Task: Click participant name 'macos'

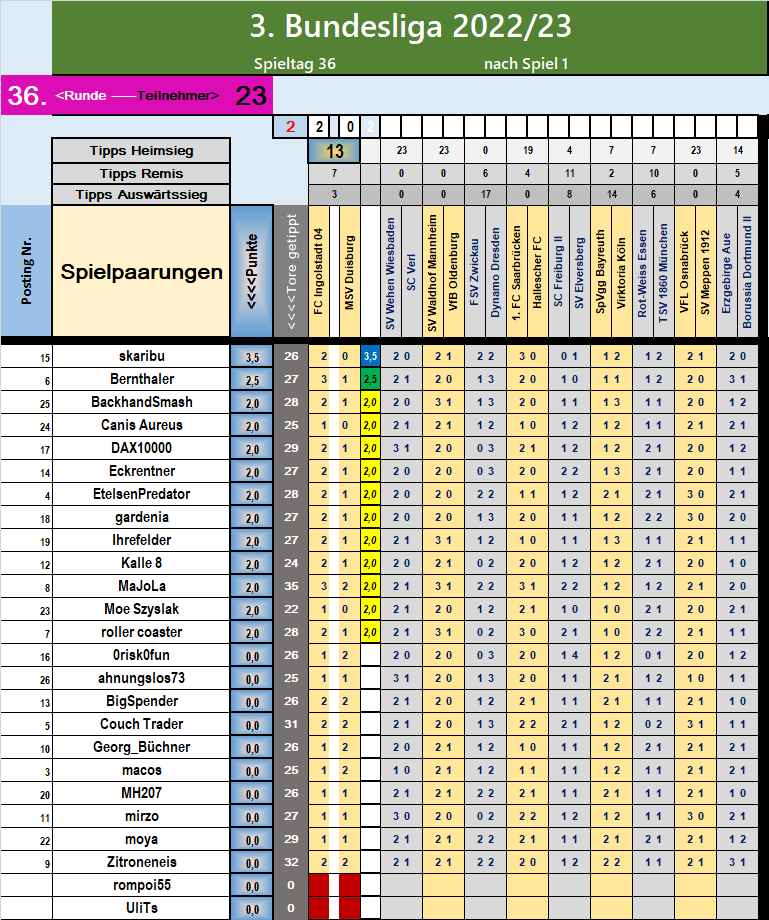Action: [141, 770]
